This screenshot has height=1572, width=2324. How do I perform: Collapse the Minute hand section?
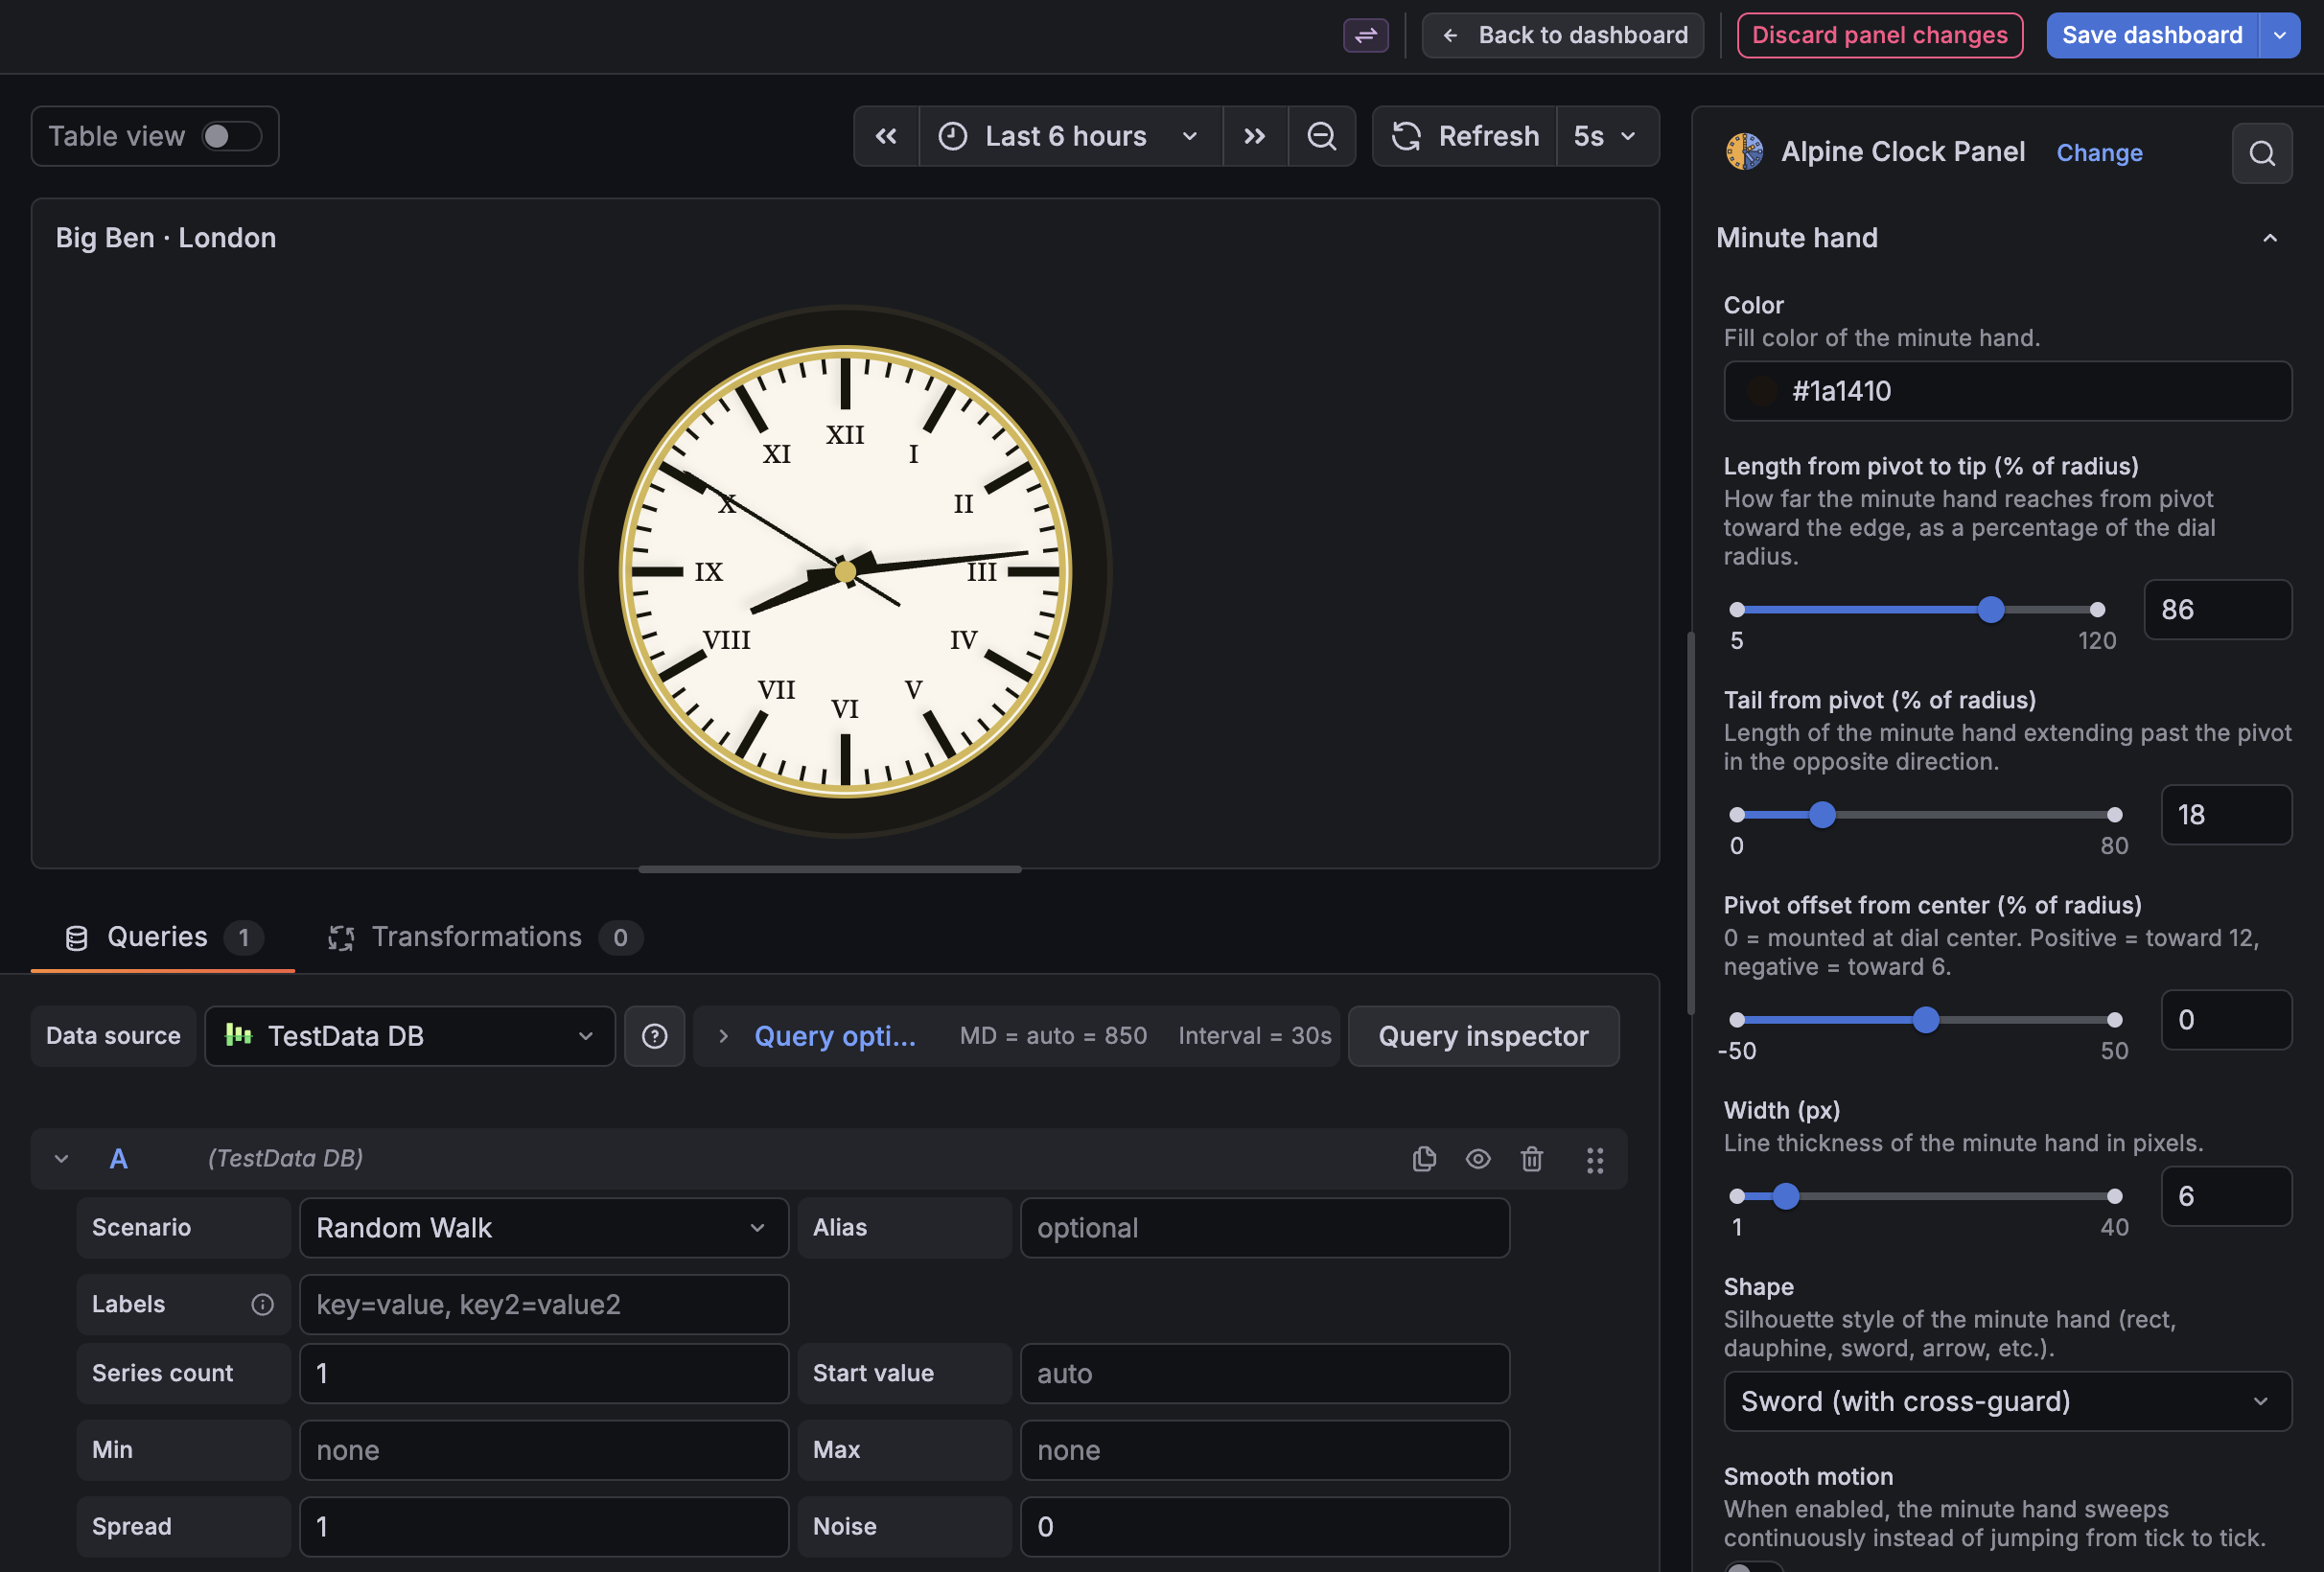point(2269,238)
